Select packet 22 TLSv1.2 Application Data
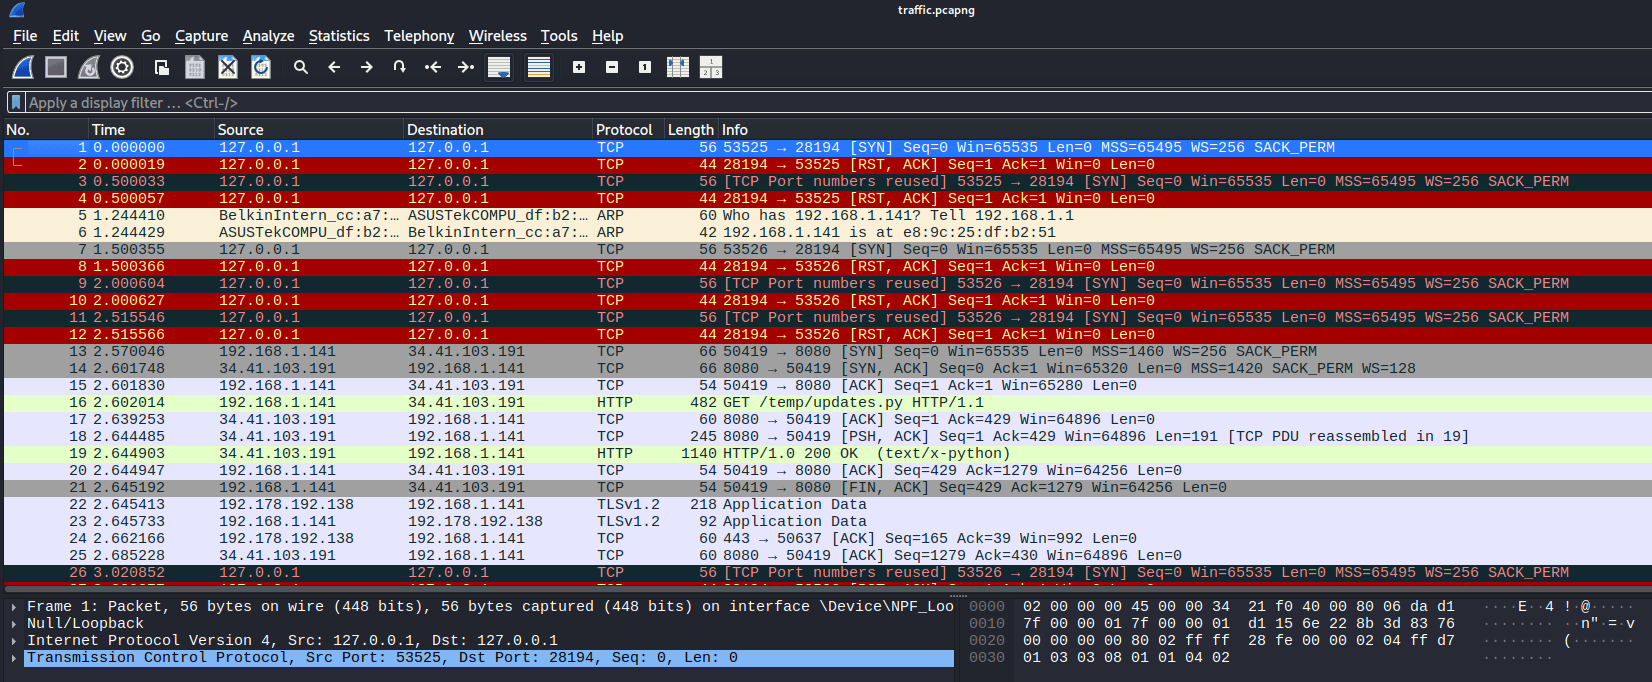 click(827, 504)
